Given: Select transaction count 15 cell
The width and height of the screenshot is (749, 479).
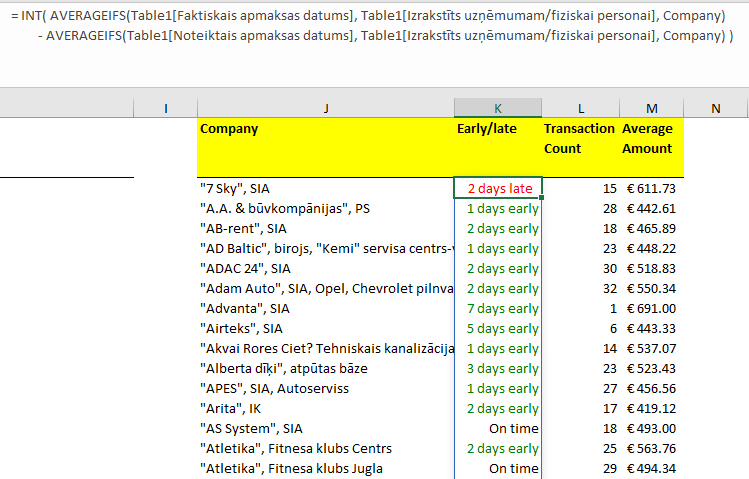Looking at the screenshot, I should 581,188.
